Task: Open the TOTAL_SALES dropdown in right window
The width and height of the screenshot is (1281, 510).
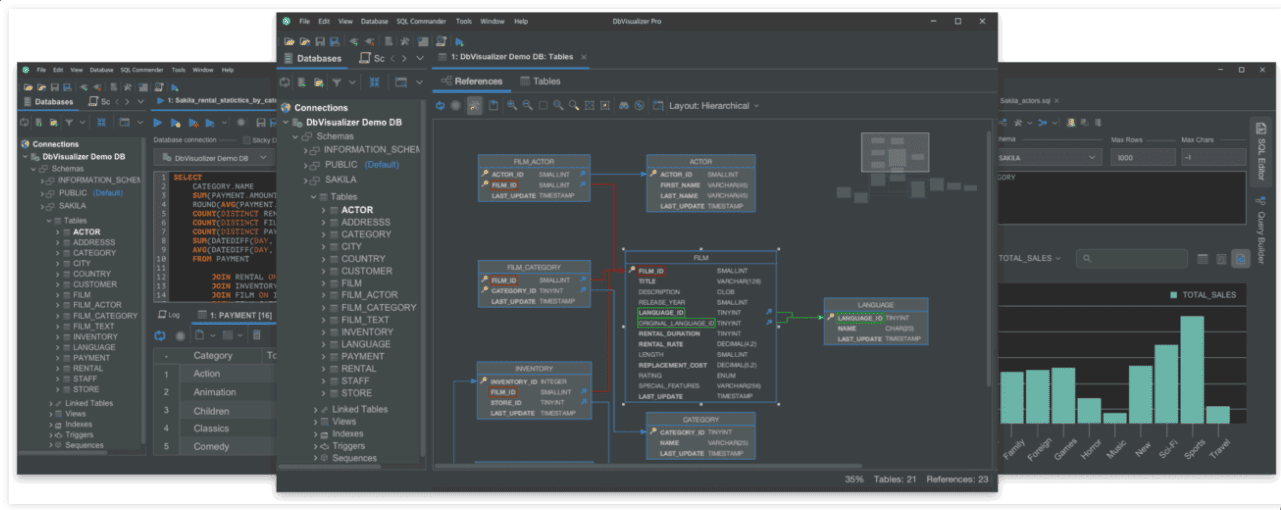Action: point(1030,258)
